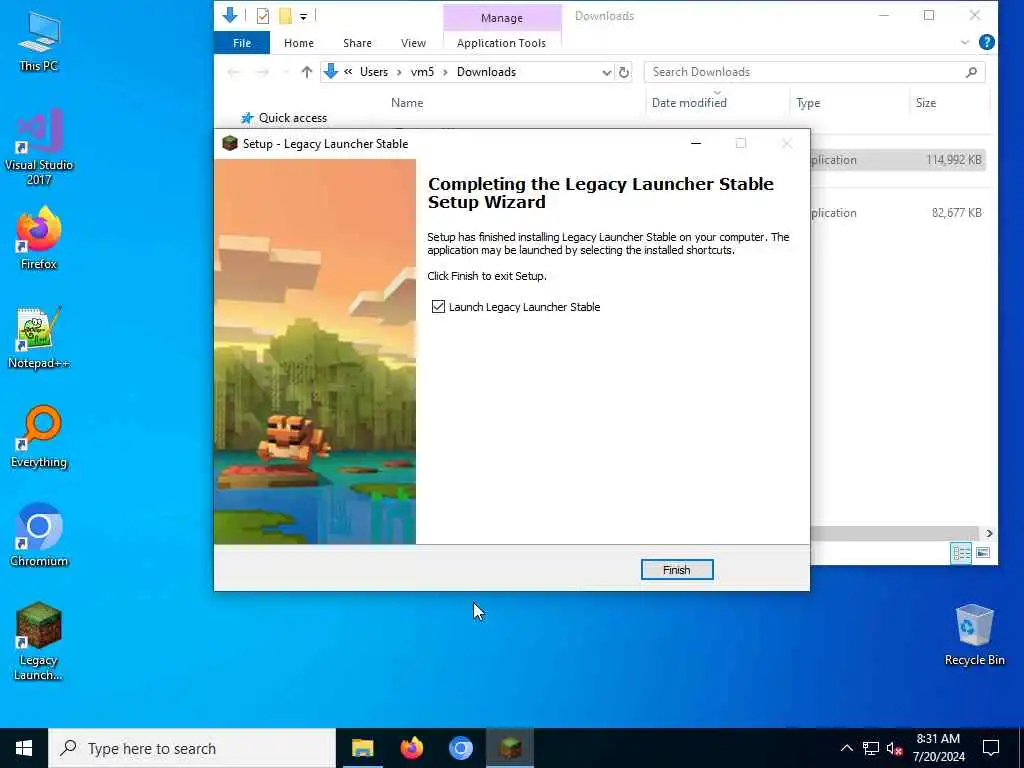Open Application Tools ribbon tab

click(501, 43)
